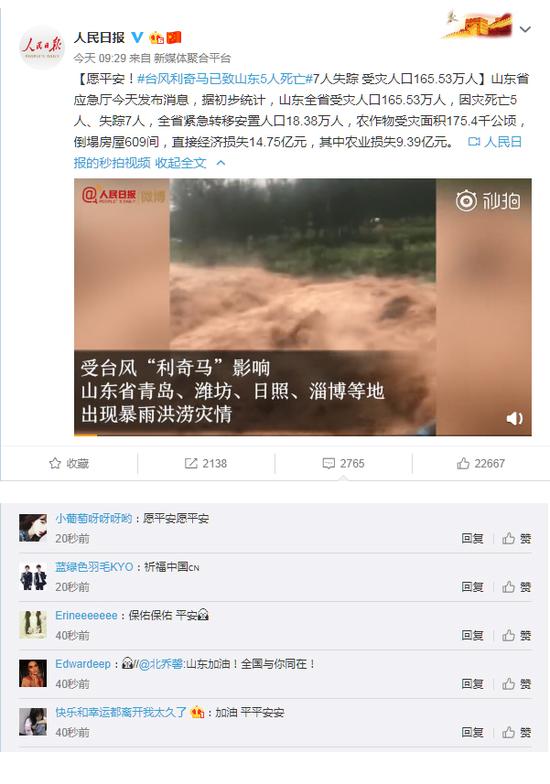Like the comment by 快乐和幸运都离开我太久了
The image size is (550, 784).
tap(516, 732)
